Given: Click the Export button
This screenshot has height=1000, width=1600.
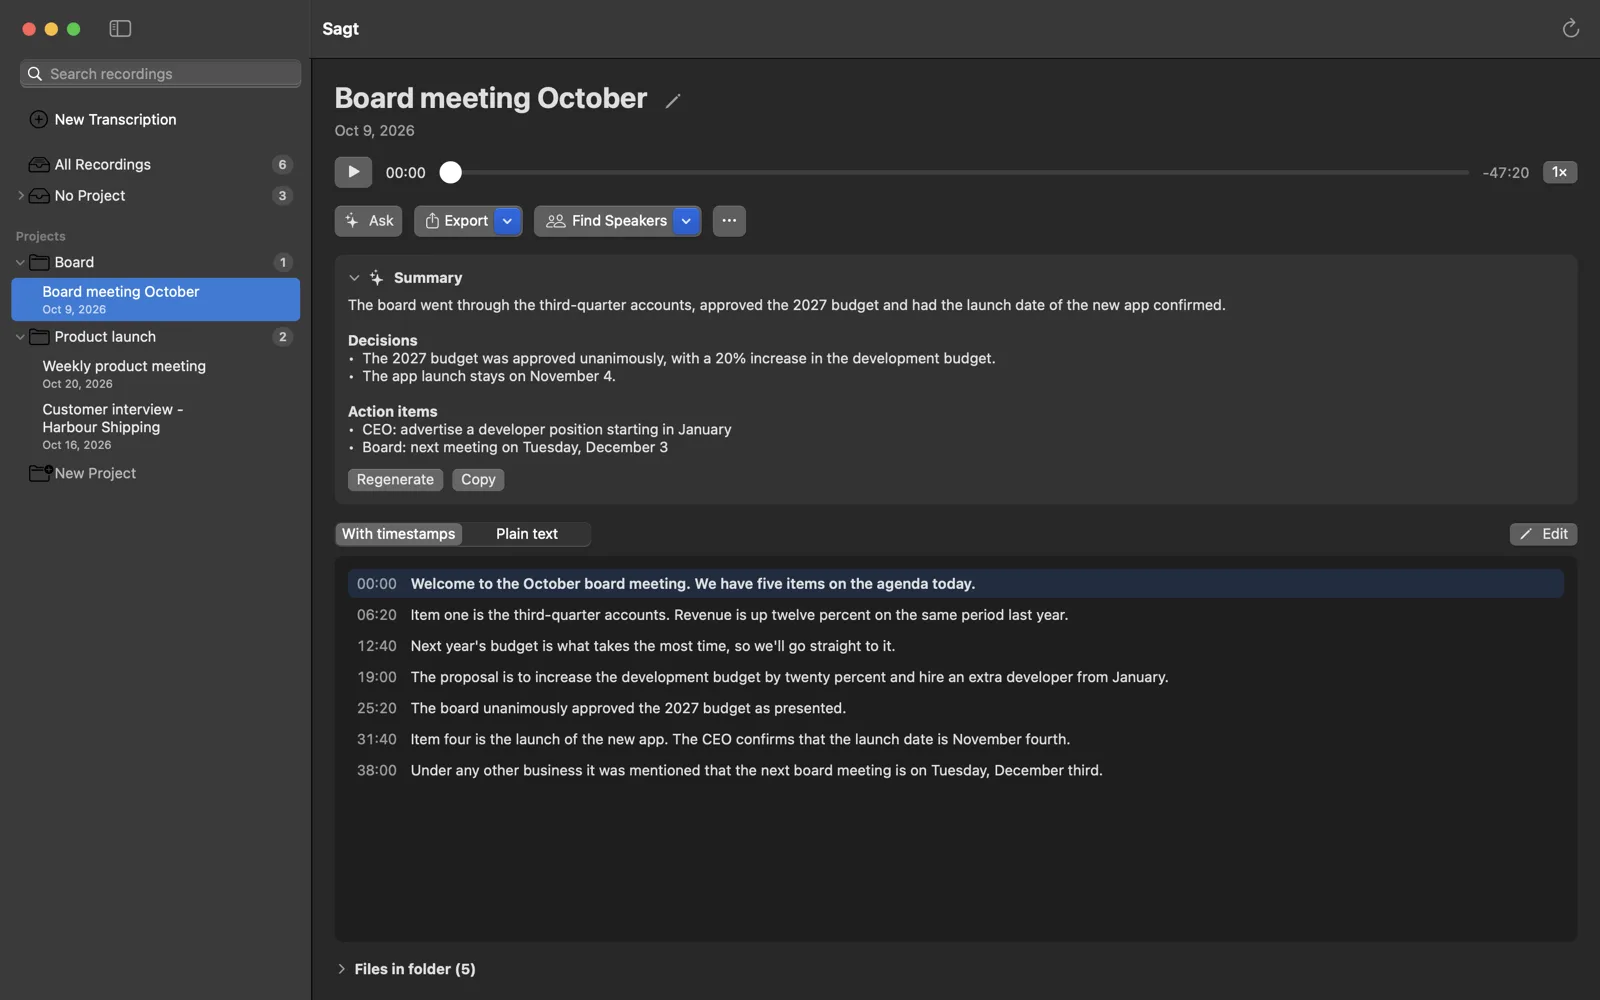Looking at the screenshot, I should (456, 221).
